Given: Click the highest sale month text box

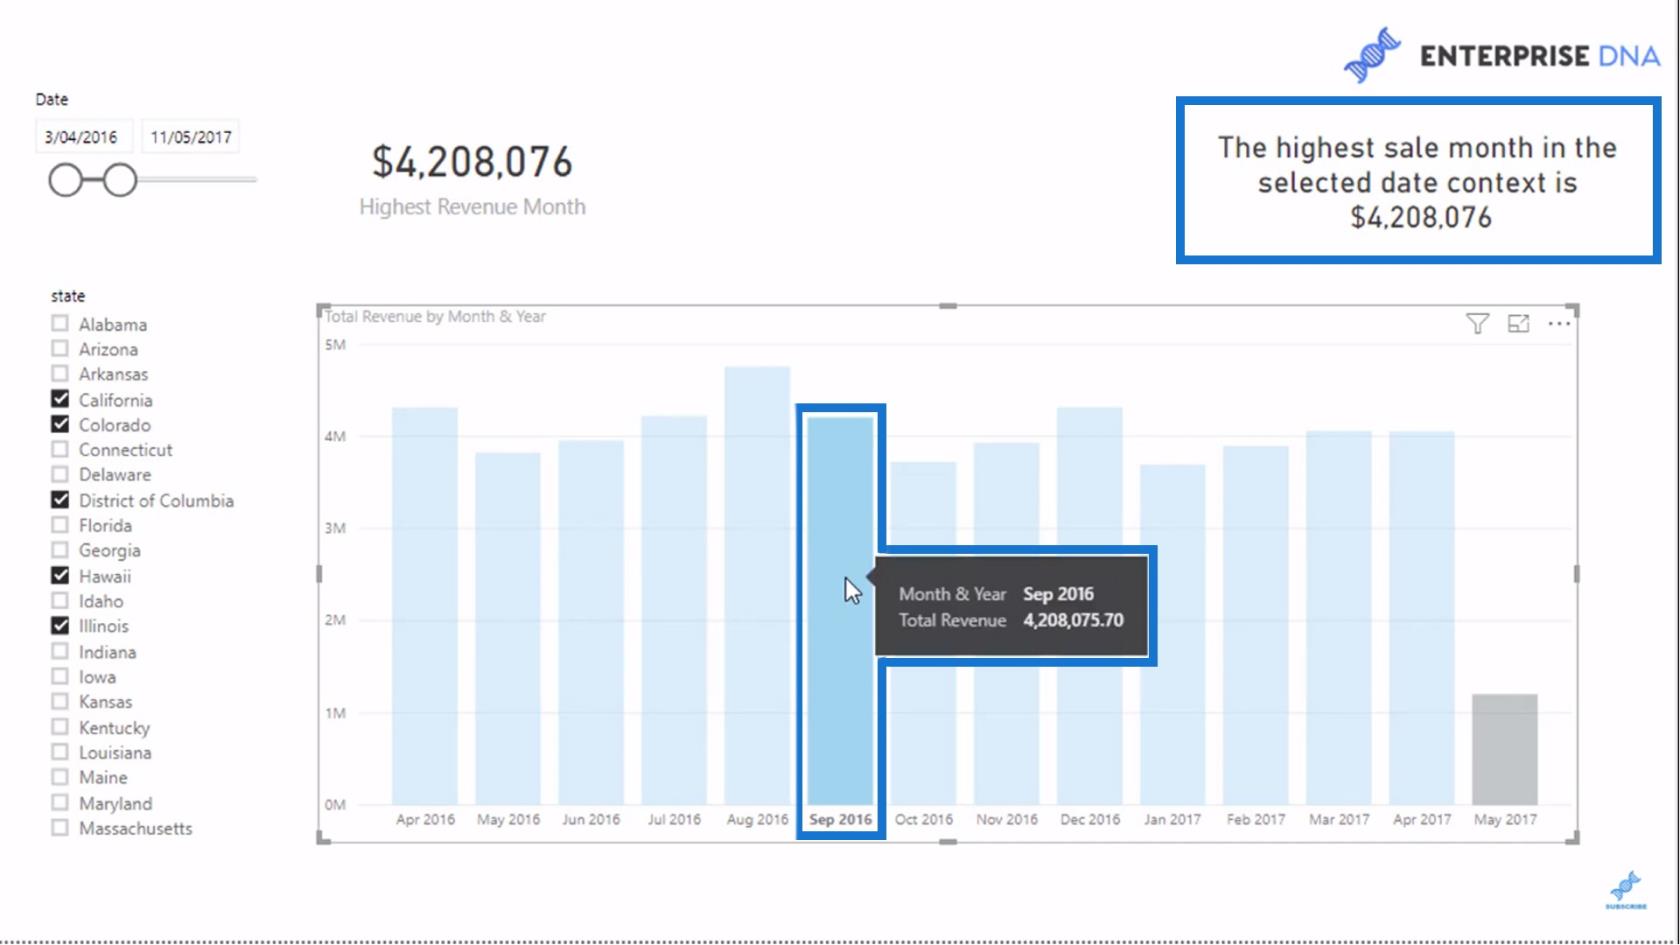Looking at the screenshot, I should pyautogui.click(x=1418, y=181).
